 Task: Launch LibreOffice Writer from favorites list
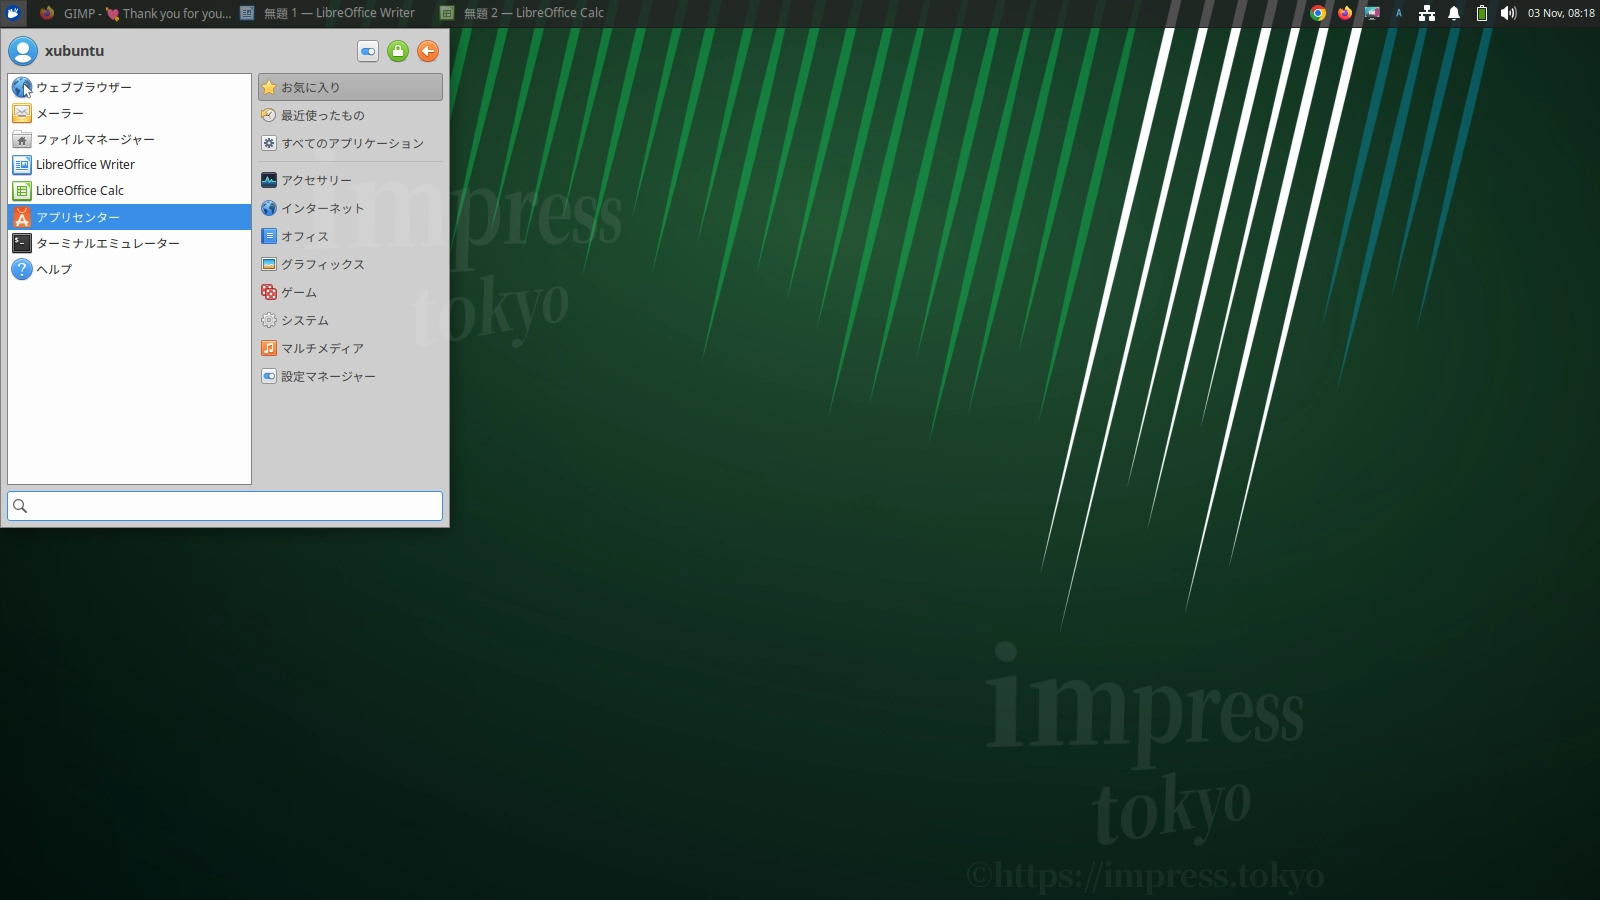point(129,165)
